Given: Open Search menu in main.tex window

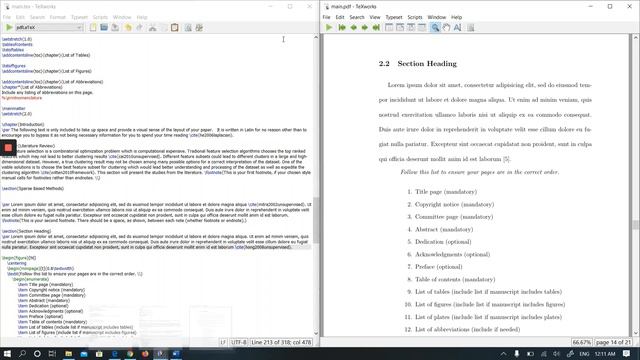Looking at the screenshot, I should 37,17.
